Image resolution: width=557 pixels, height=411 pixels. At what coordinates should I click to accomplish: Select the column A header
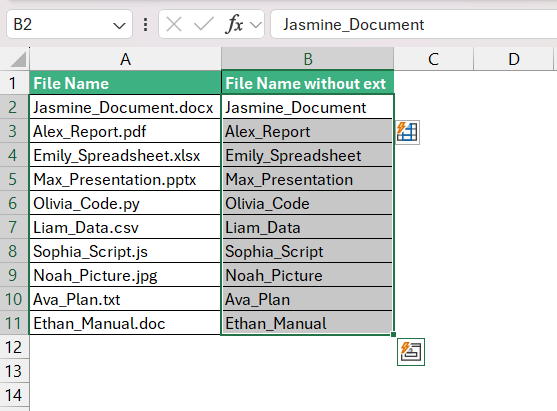click(x=125, y=59)
